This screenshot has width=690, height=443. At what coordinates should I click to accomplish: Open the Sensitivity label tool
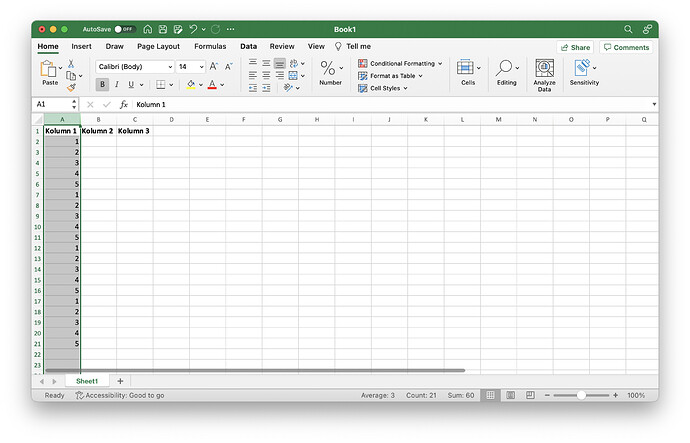[584, 73]
